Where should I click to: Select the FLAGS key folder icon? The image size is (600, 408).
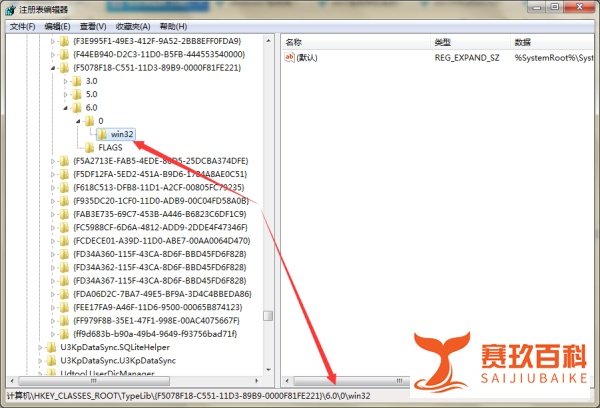click(x=89, y=147)
